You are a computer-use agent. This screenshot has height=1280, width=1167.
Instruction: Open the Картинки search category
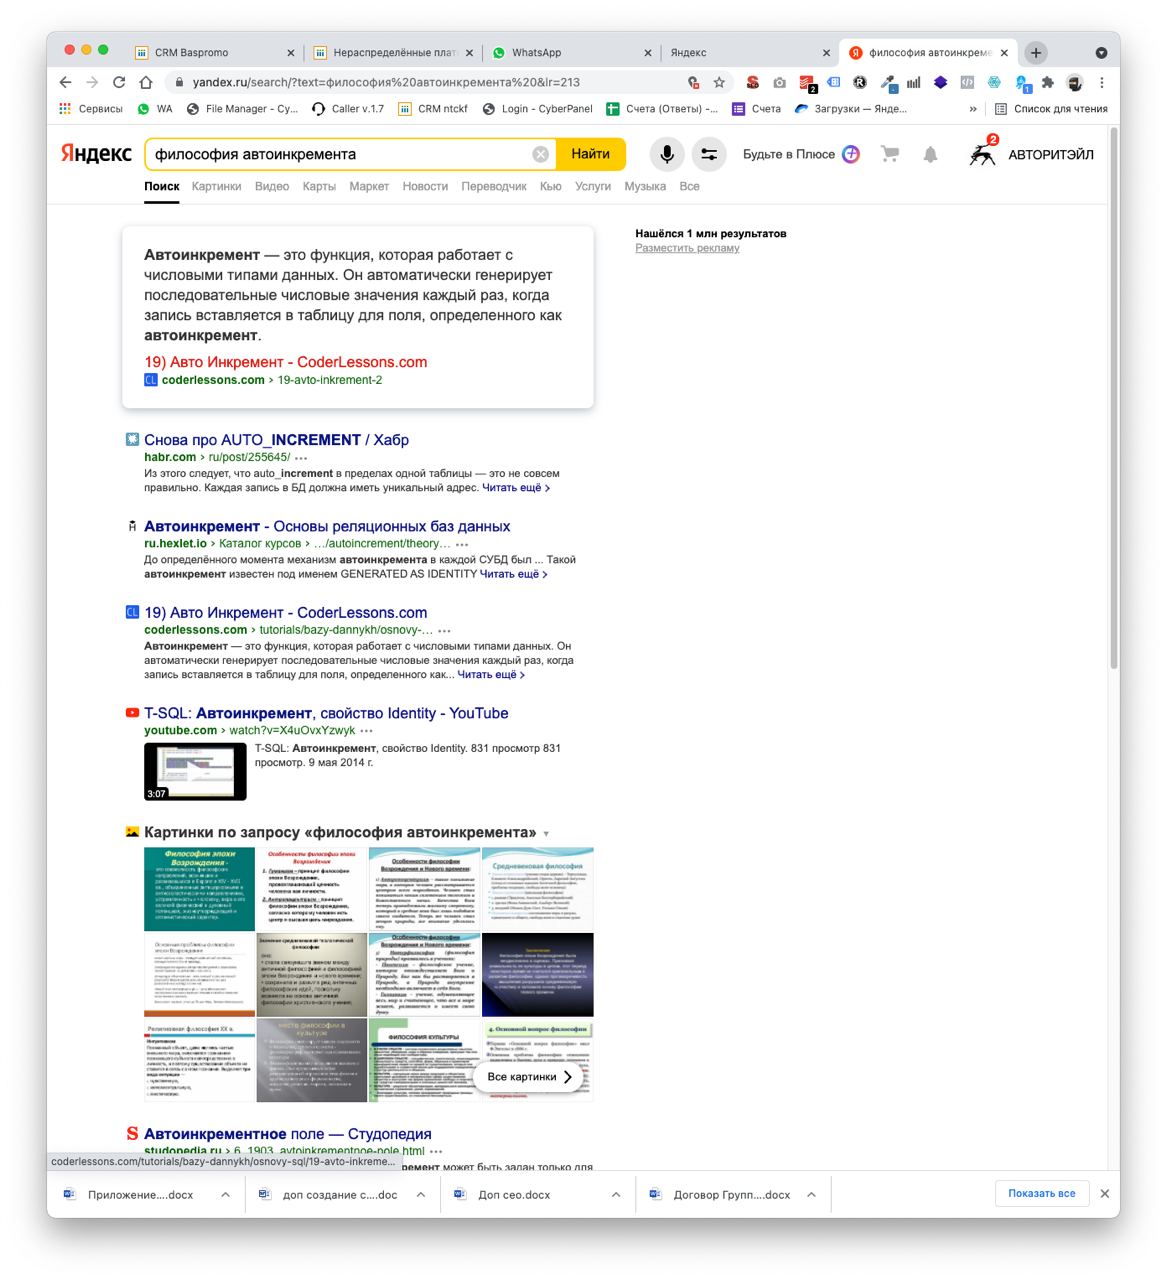coord(216,186)
